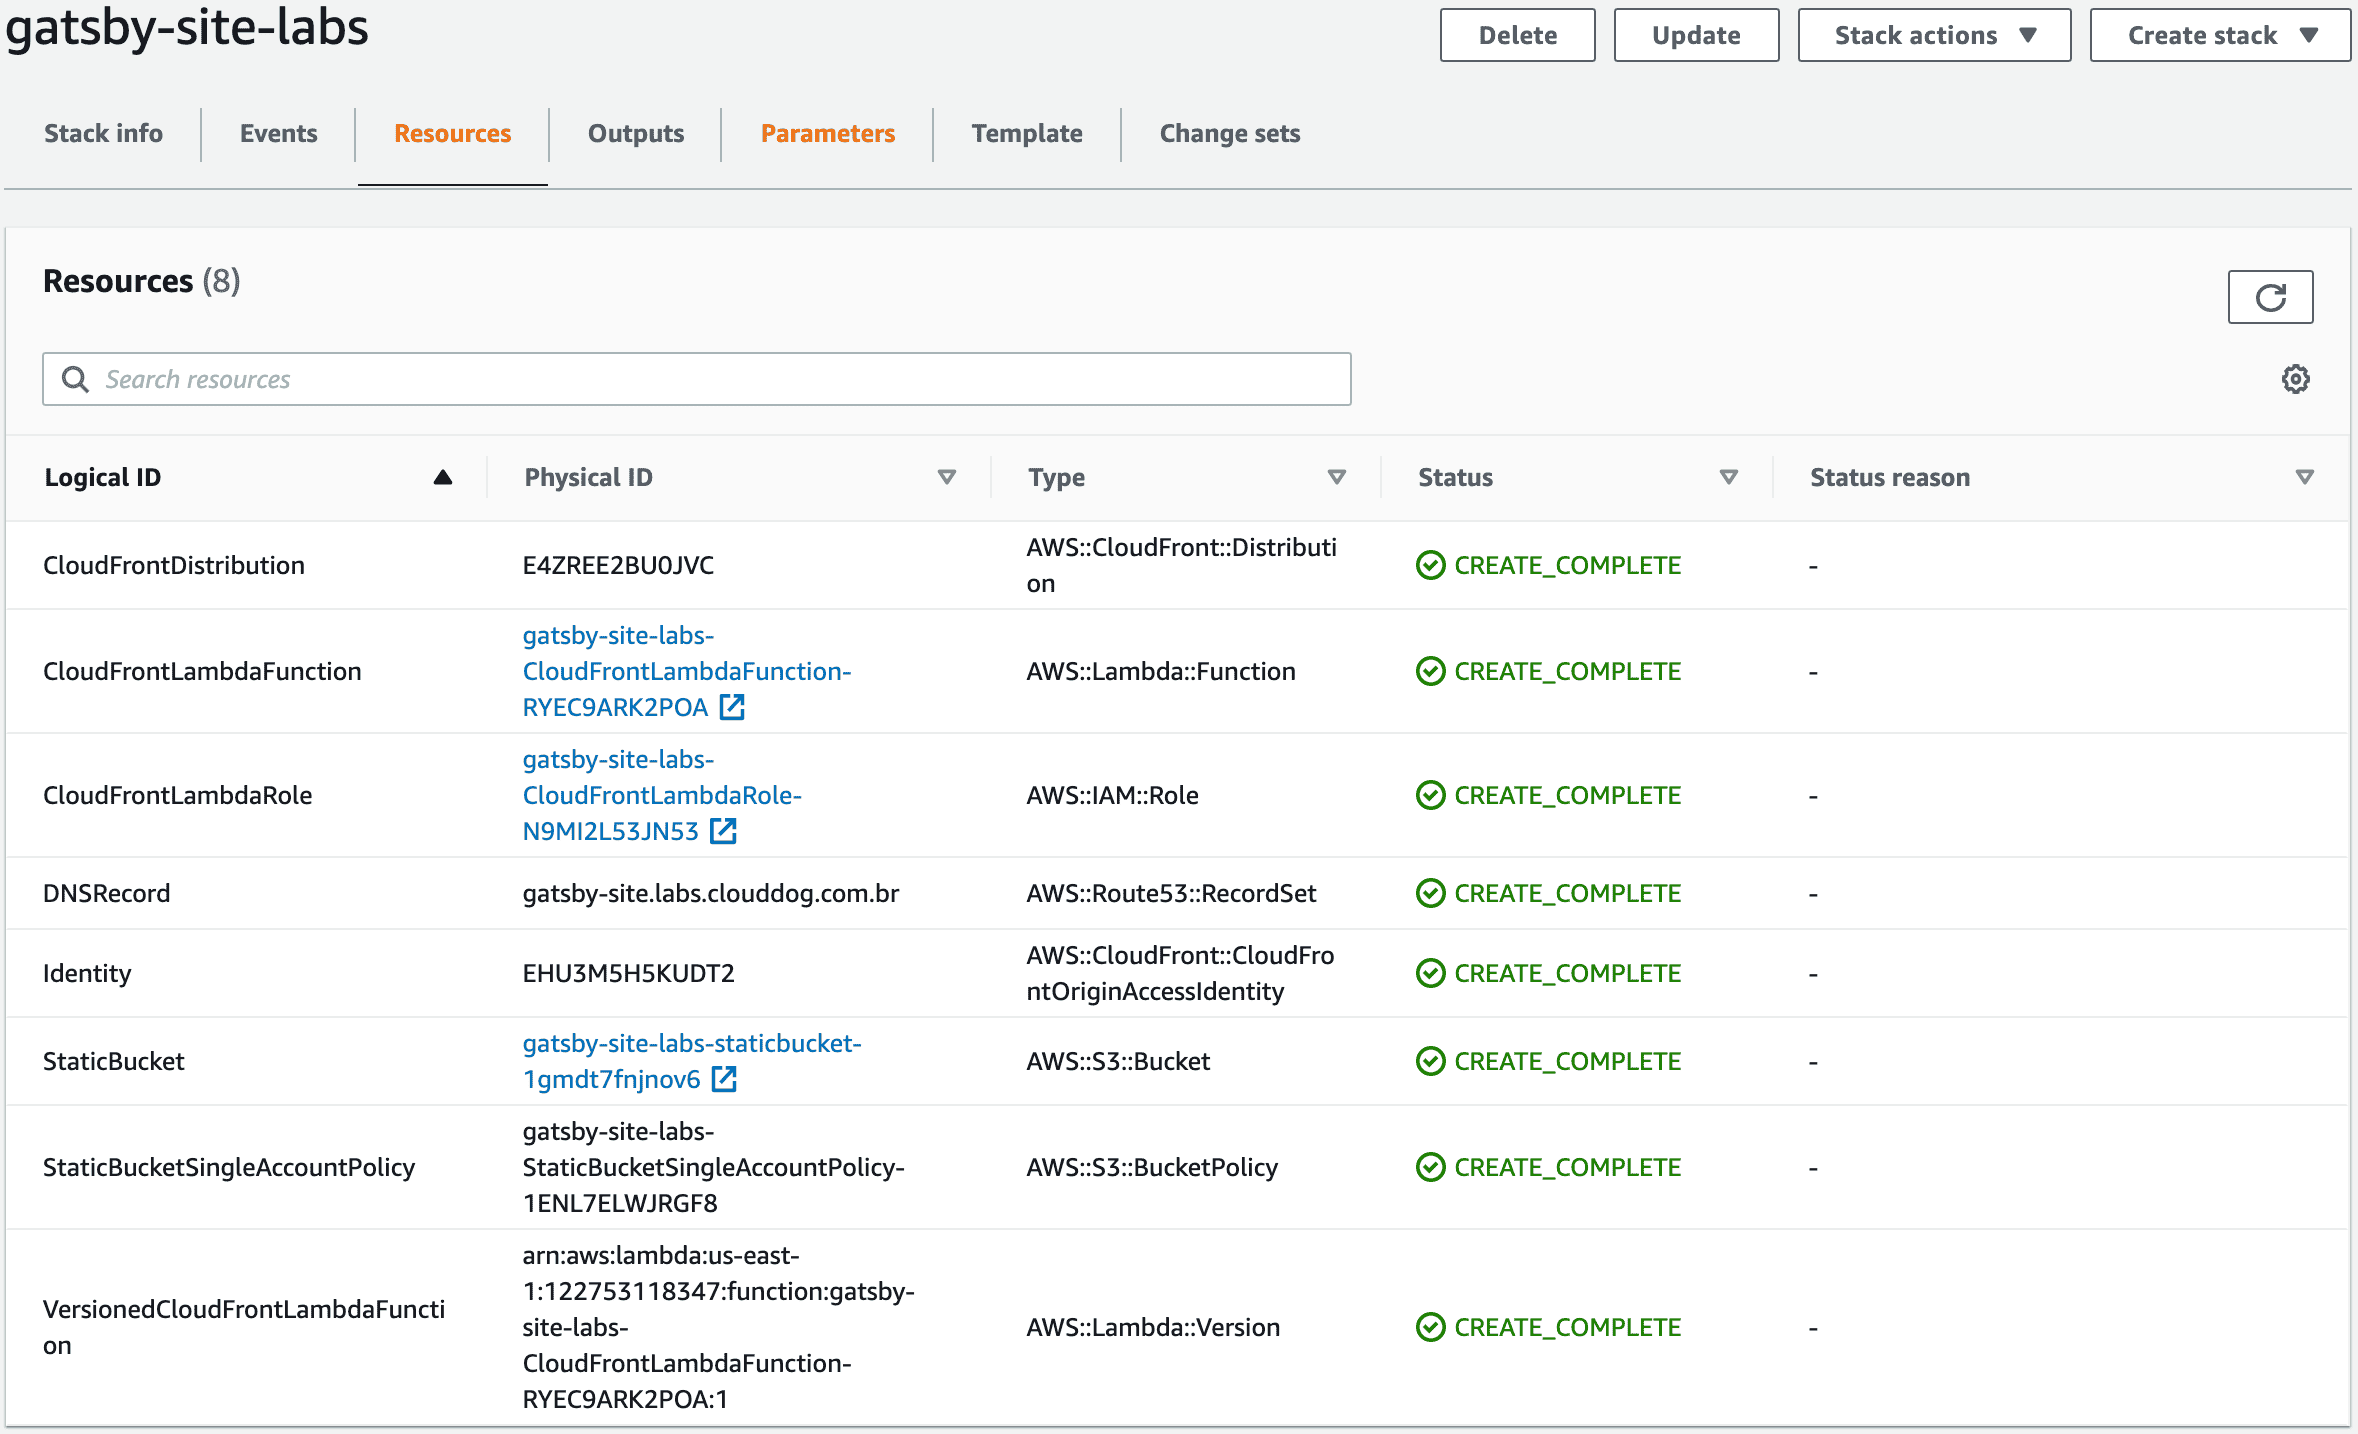
Task: Click success check icon in Identity row
Action: [1431, 973]
